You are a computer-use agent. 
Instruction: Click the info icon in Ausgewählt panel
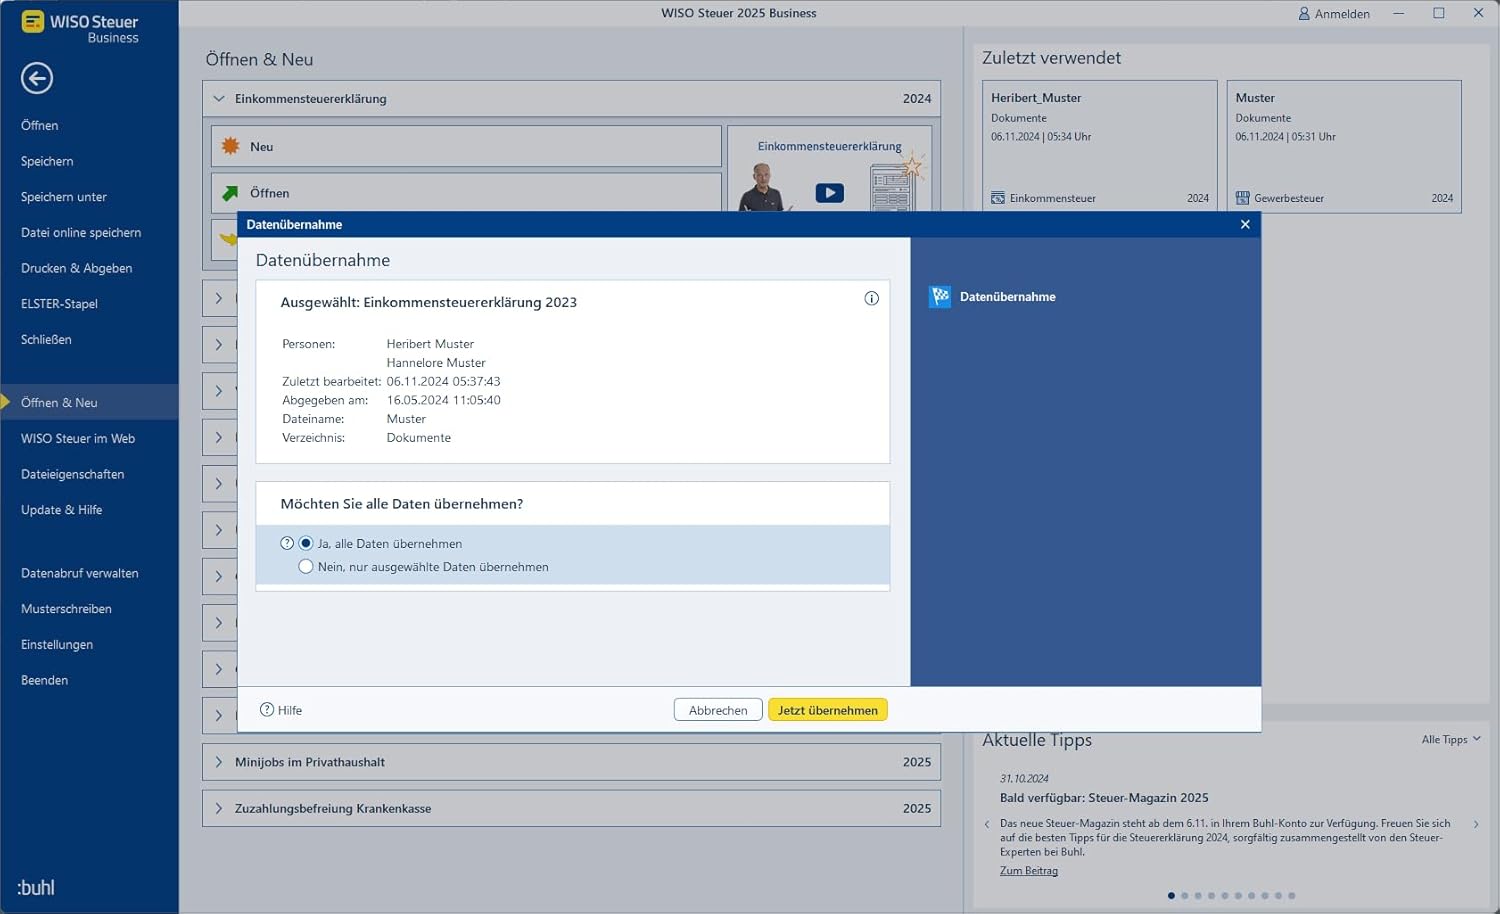(872, 298)
